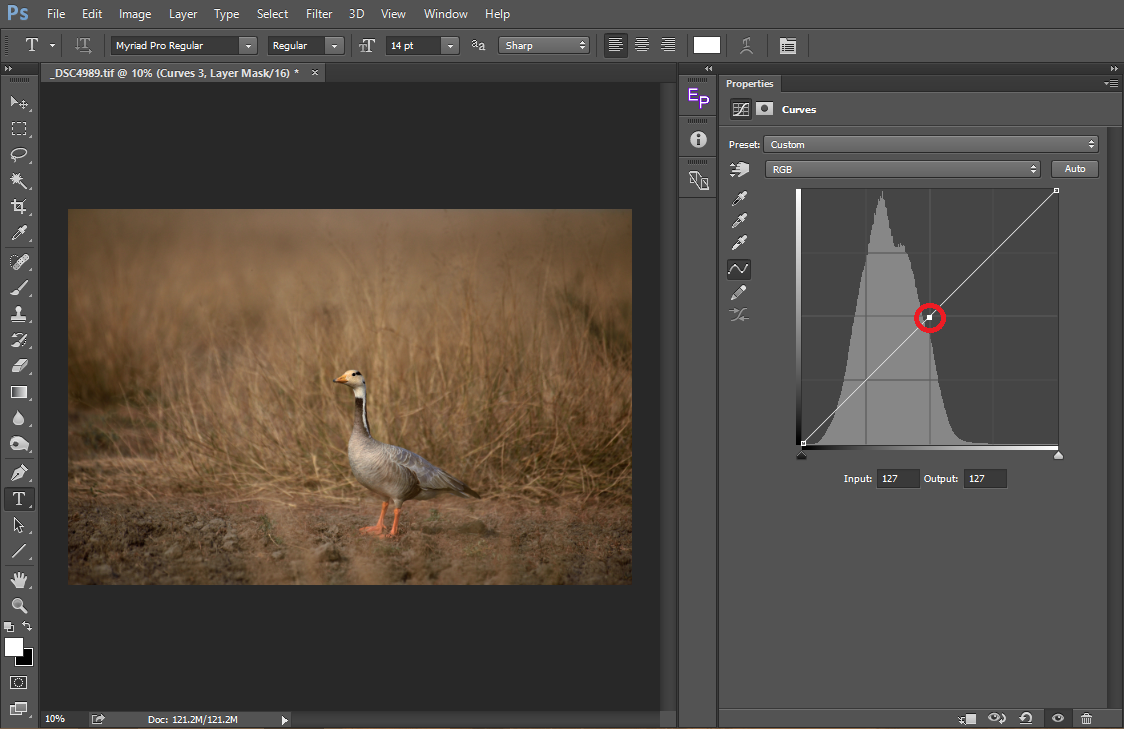Click the on-image adjustment hand tool
The width and height of the screenshot is (1124, 729).
pos(740,170)
